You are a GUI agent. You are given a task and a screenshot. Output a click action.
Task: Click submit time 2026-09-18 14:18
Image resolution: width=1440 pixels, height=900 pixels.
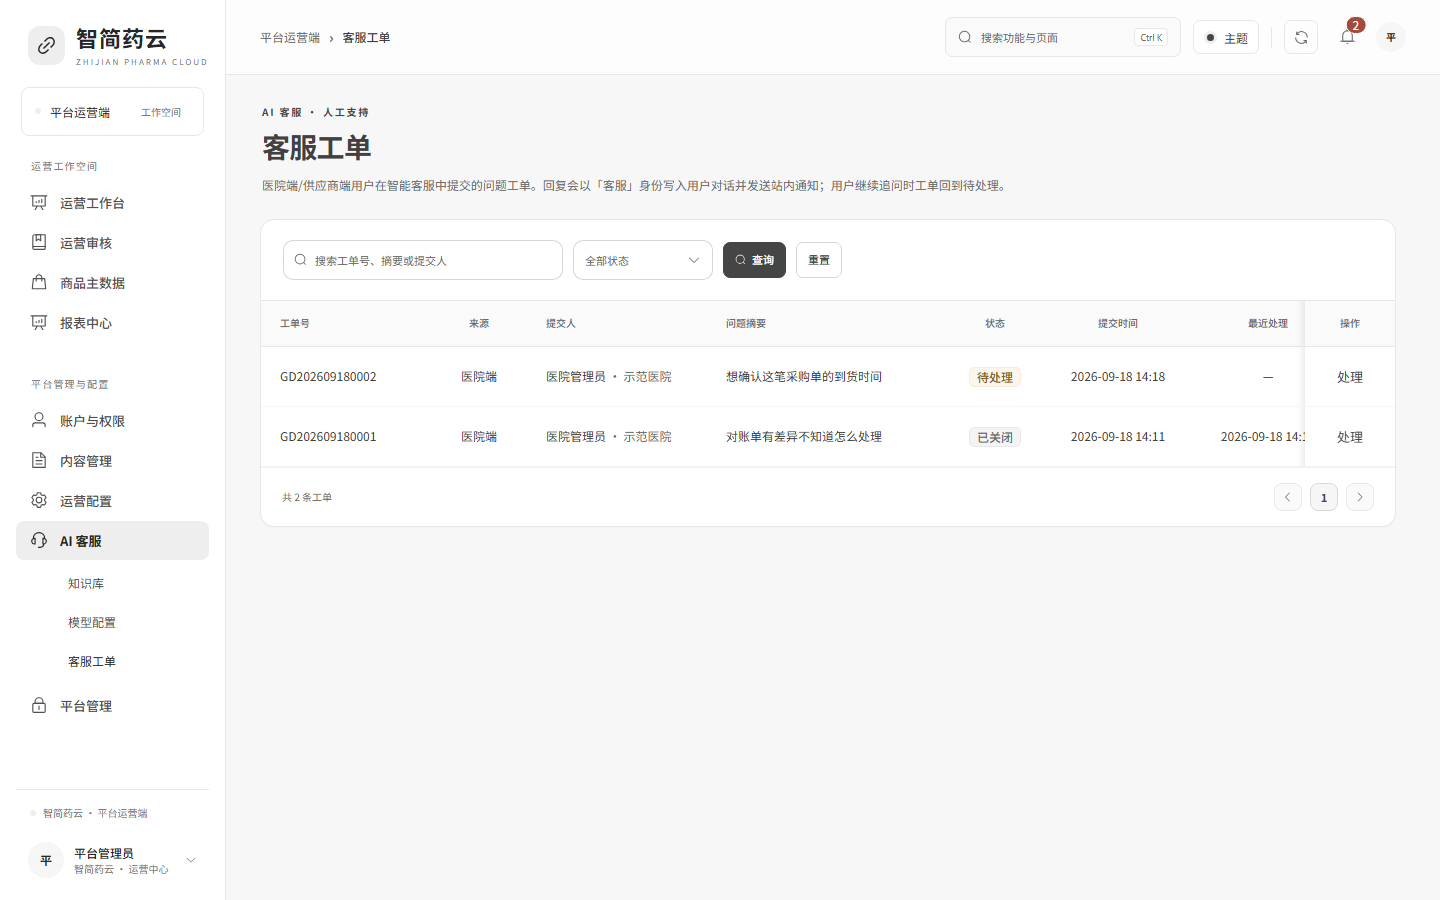pos(1118,377)
